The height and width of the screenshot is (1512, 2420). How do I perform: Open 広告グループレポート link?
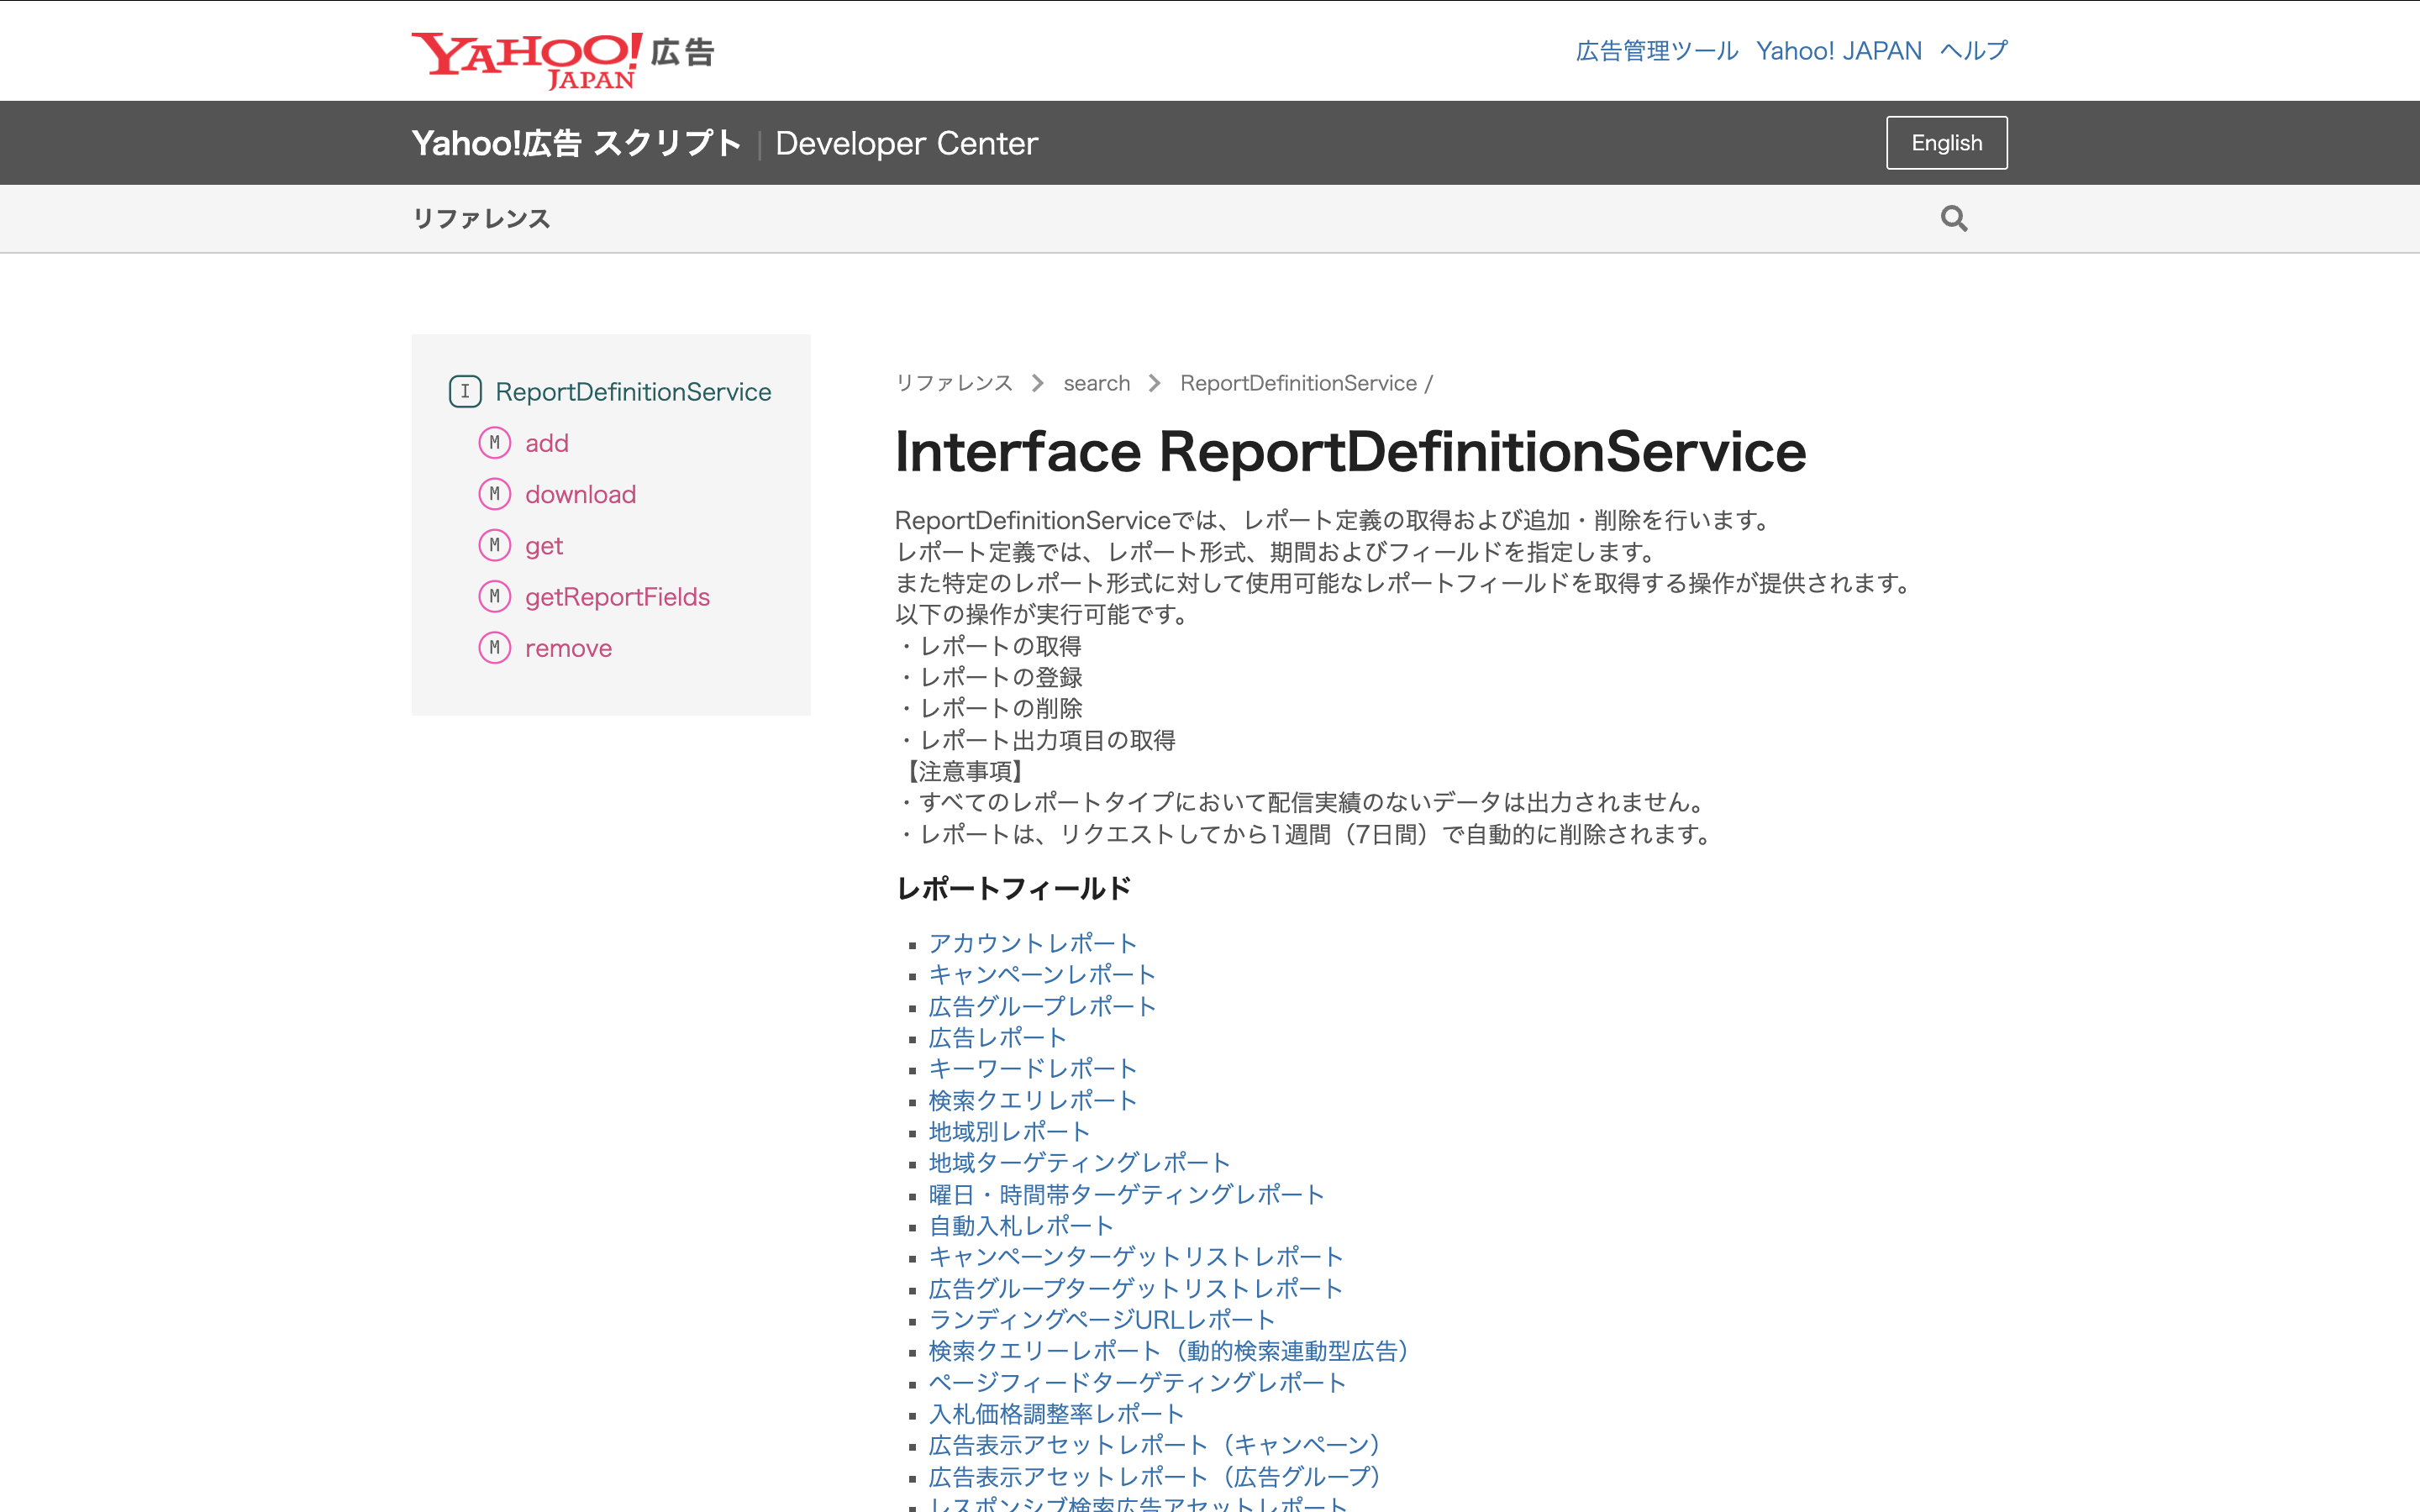tap(1042, 1006)
